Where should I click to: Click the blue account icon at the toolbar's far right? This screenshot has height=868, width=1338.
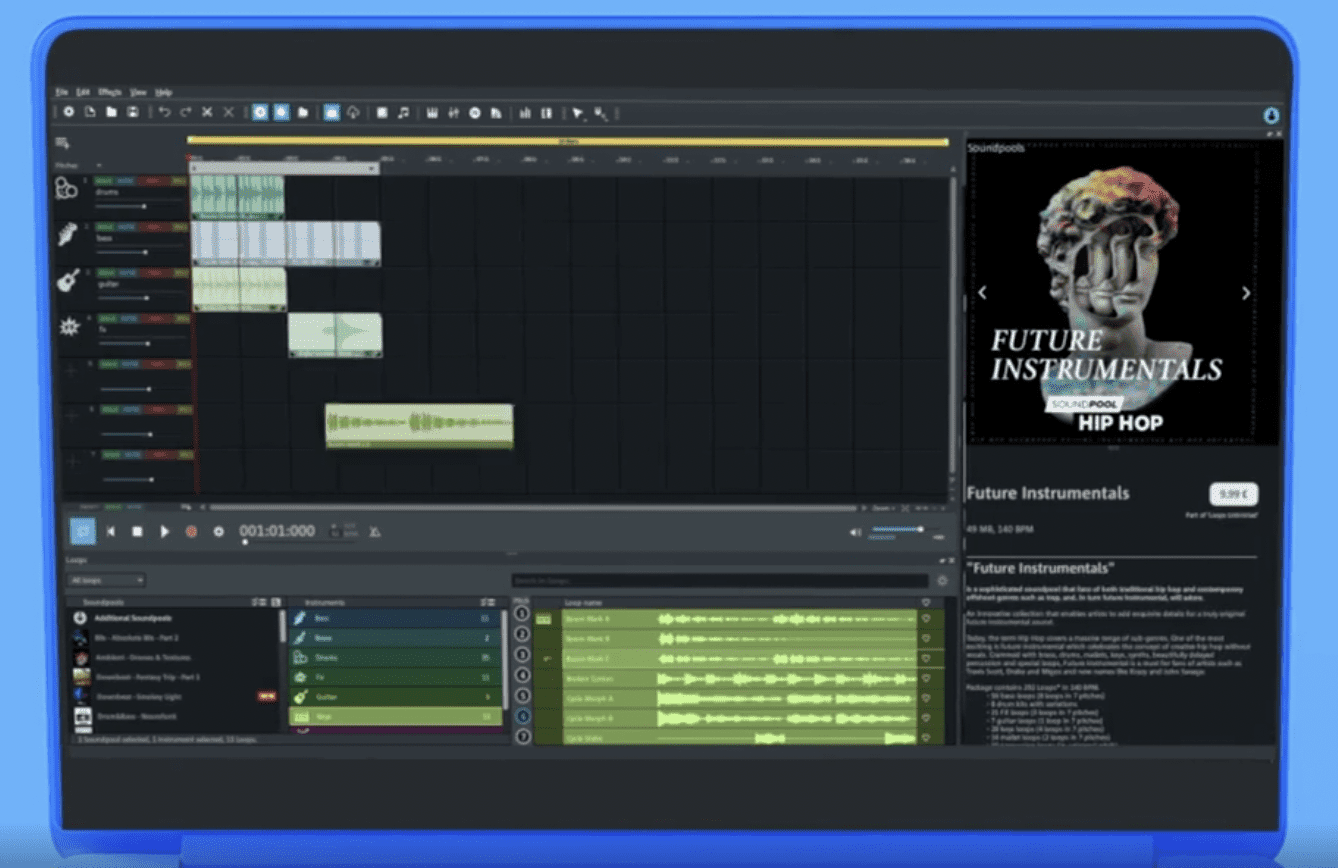(x=1272, y=115)
